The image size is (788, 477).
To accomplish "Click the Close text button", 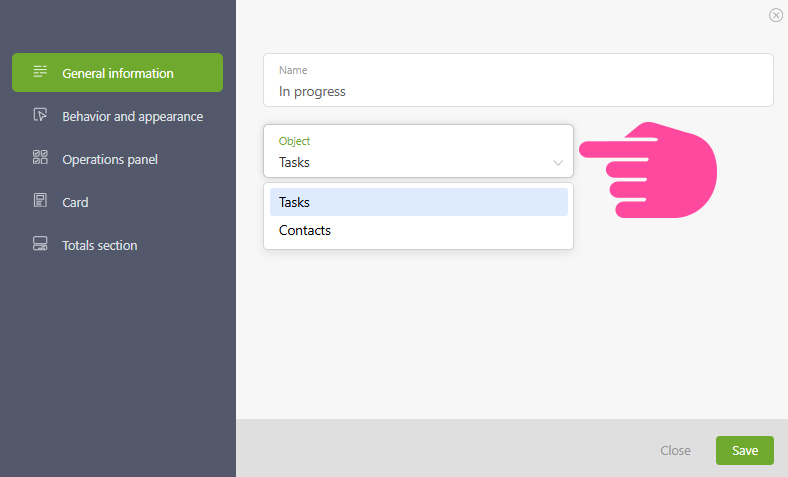I will click(675, 450).
